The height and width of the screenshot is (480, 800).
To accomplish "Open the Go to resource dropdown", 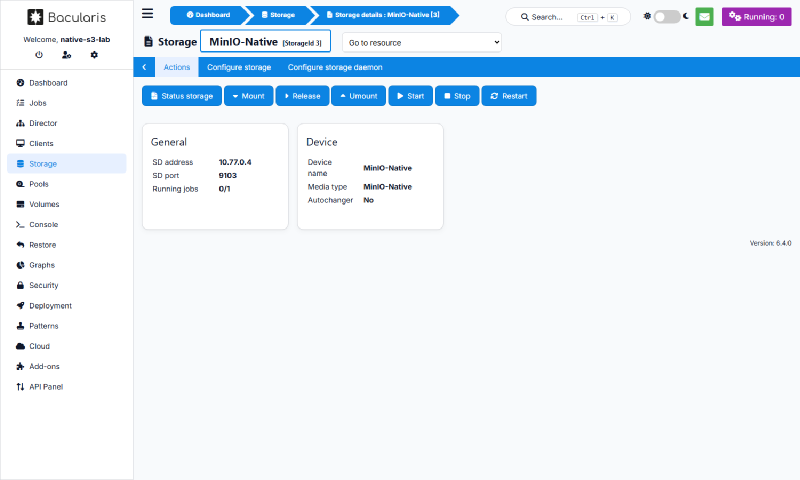I will click(x=422, y=43).
